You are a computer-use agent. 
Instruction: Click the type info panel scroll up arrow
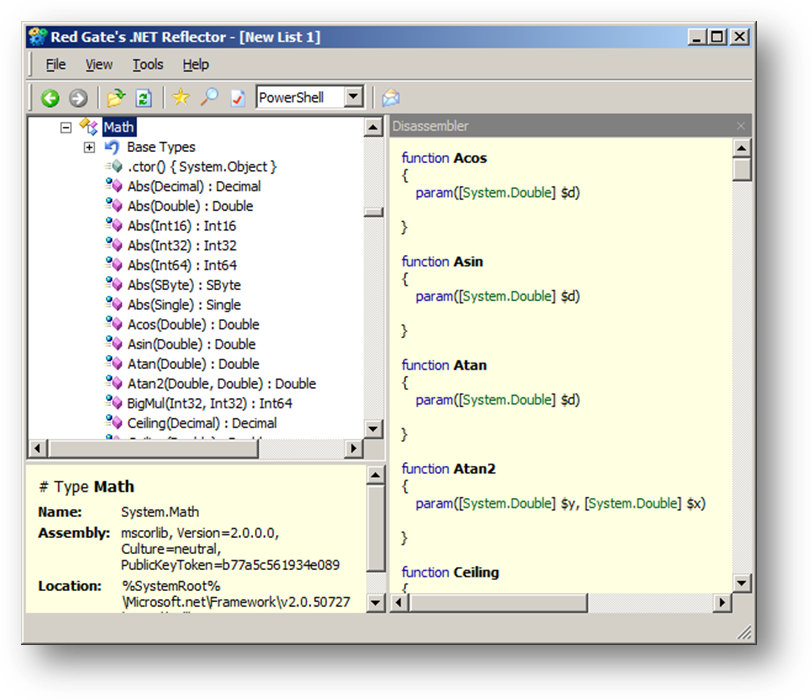tap(375, 475)
